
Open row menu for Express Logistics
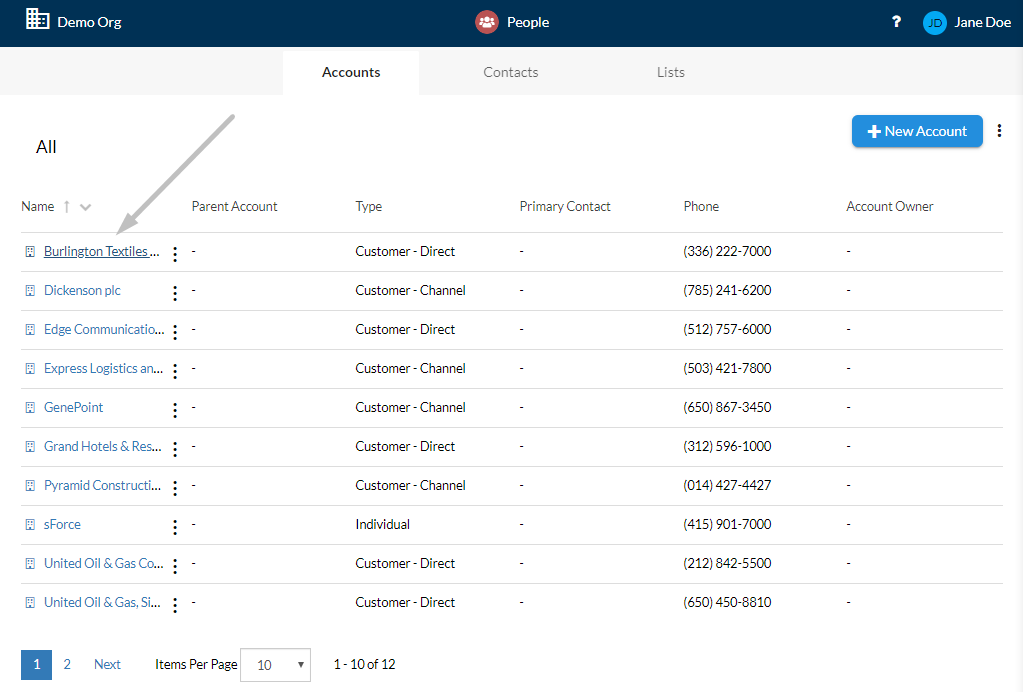point(175,372)
